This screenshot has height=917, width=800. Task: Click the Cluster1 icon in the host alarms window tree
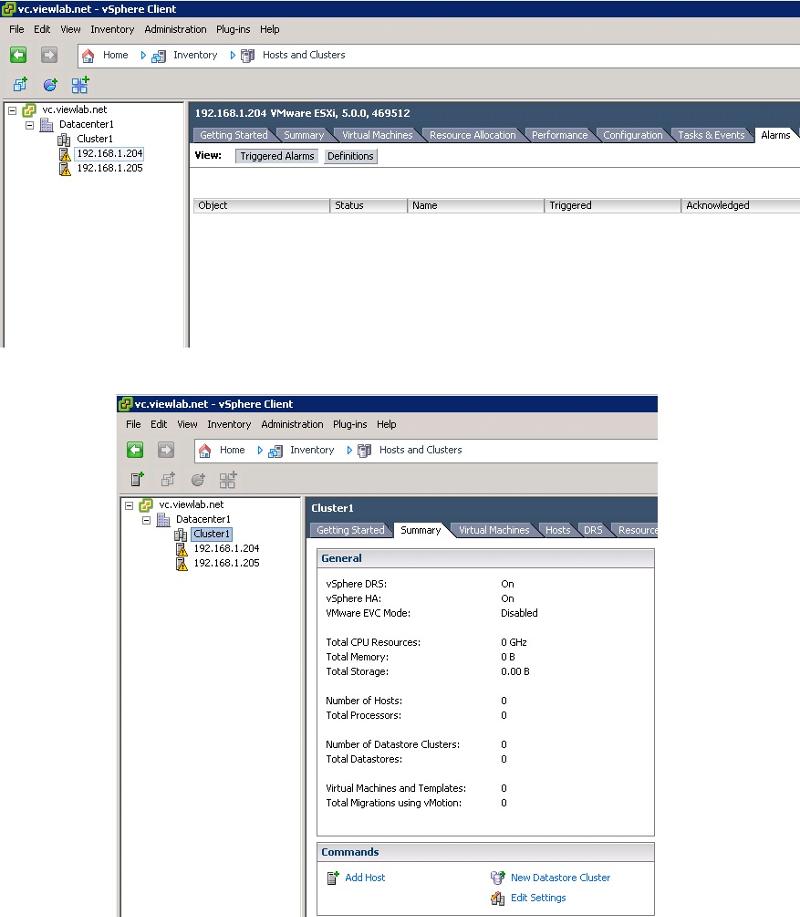pos(64,139)
